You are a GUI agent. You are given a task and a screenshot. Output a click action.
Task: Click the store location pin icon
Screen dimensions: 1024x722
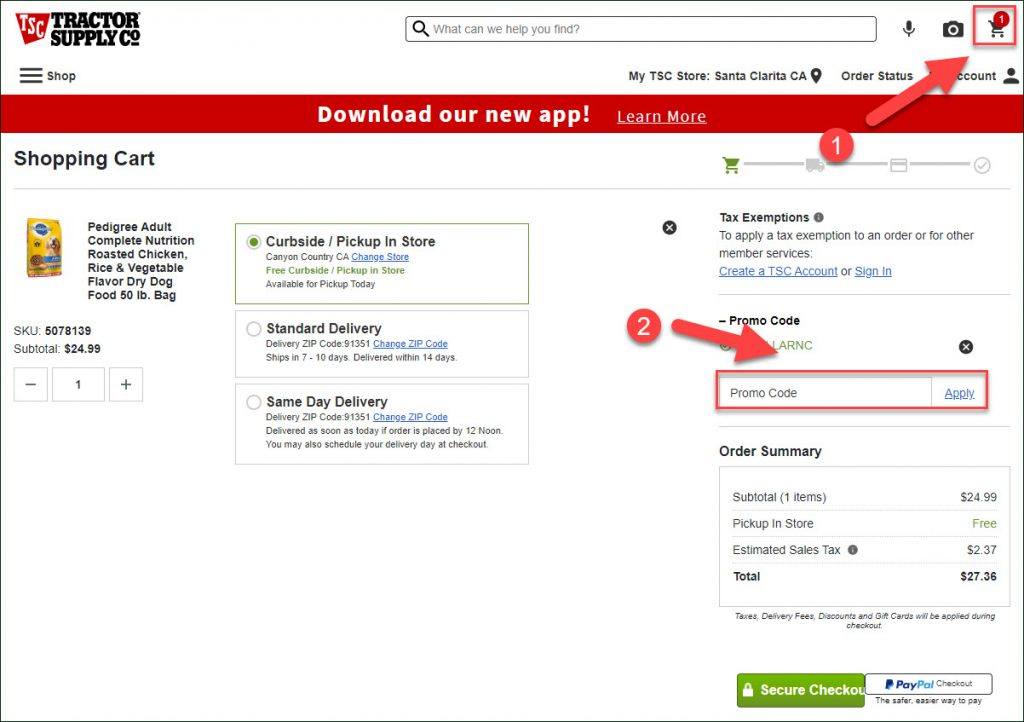pyautogui.click(x=816, y=76)
